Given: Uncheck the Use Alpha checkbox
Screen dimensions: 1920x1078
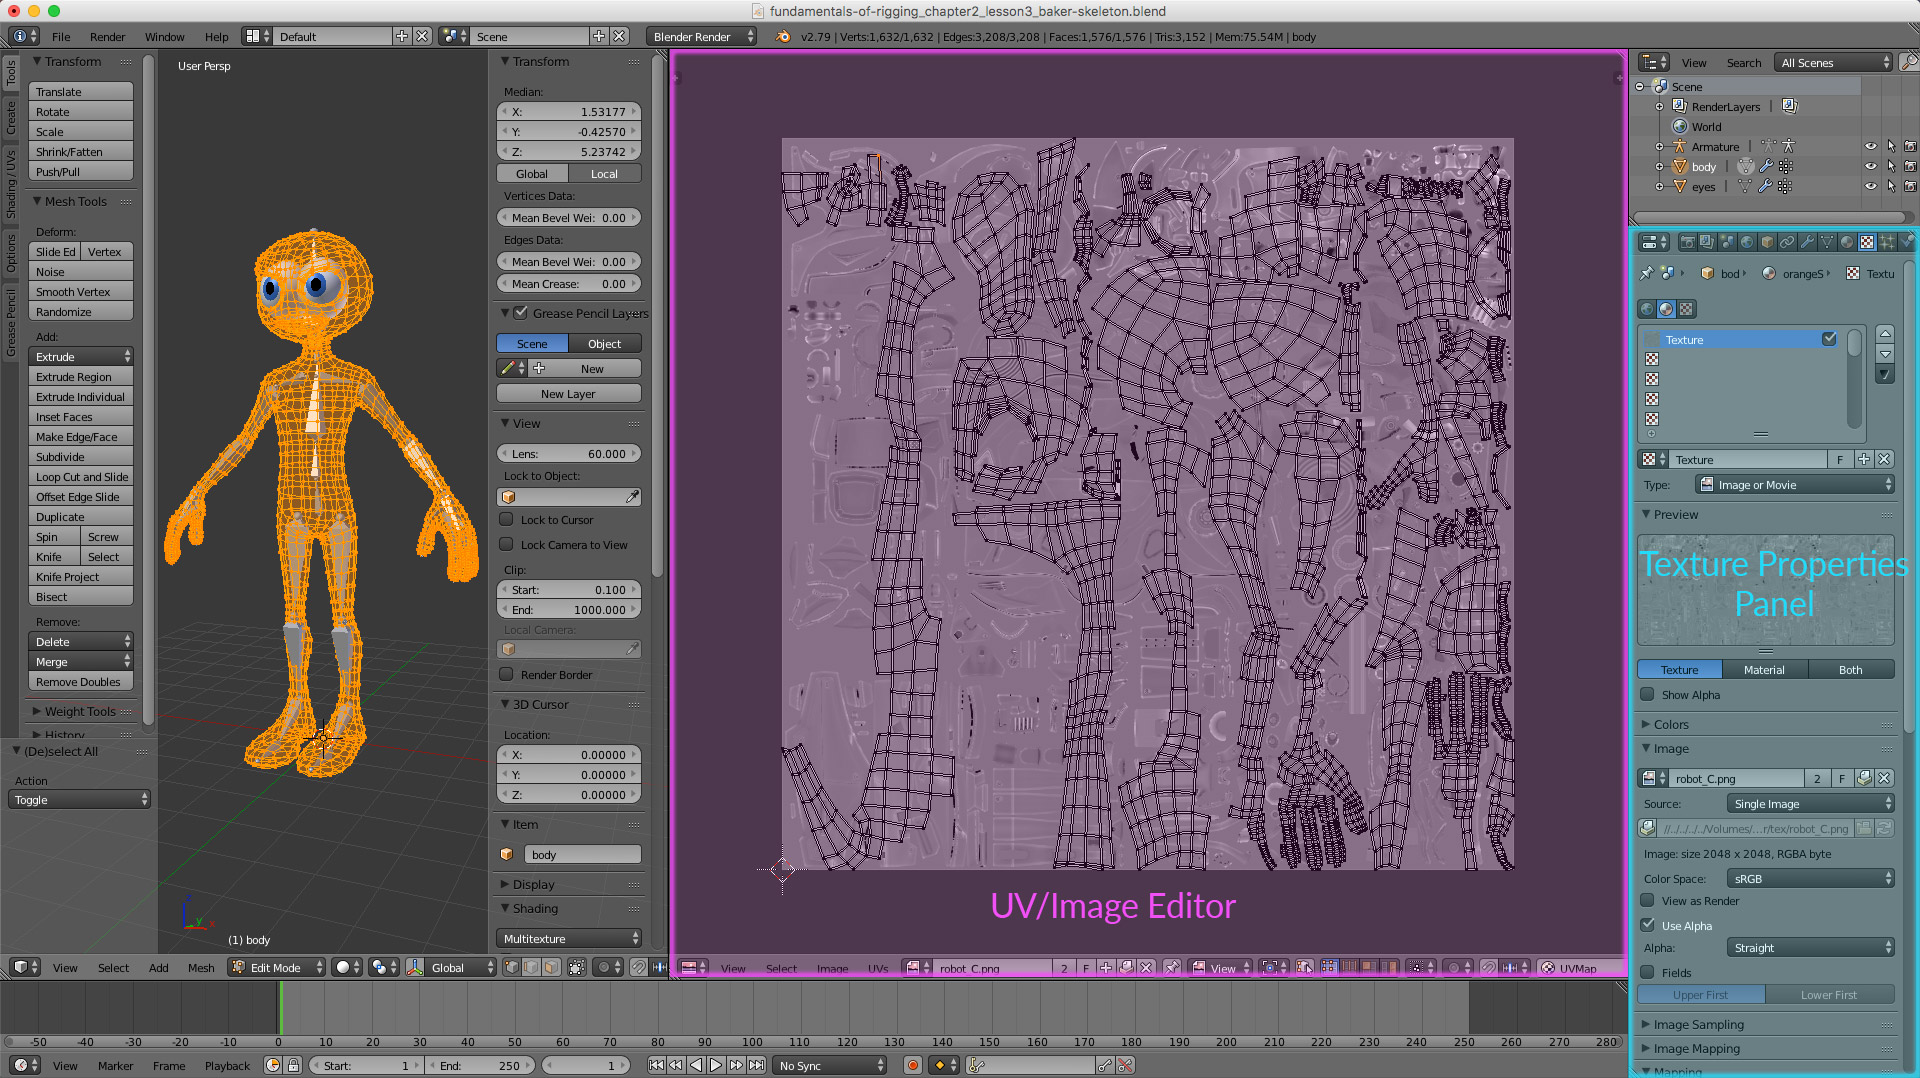Looking at the screenshot, I should (1647, 925).
